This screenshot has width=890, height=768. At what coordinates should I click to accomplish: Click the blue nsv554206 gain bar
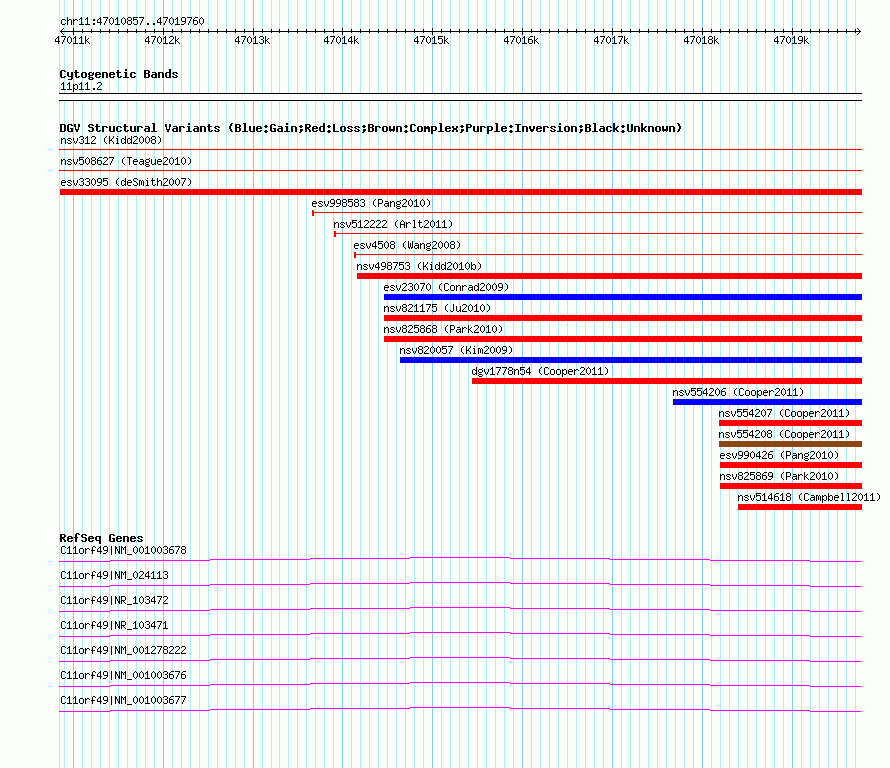coord(767,402)
